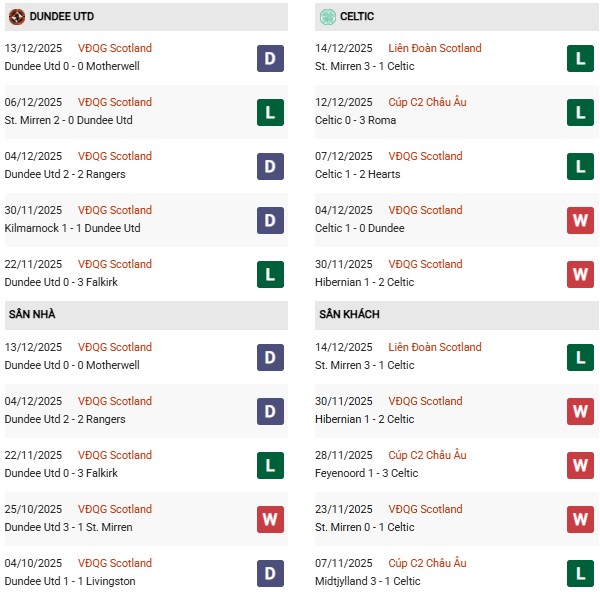Image resolution: width=600 pixels, height=592 pixels.
Task: Click the Dundee Utd club crest
Action: pos(16,17)
